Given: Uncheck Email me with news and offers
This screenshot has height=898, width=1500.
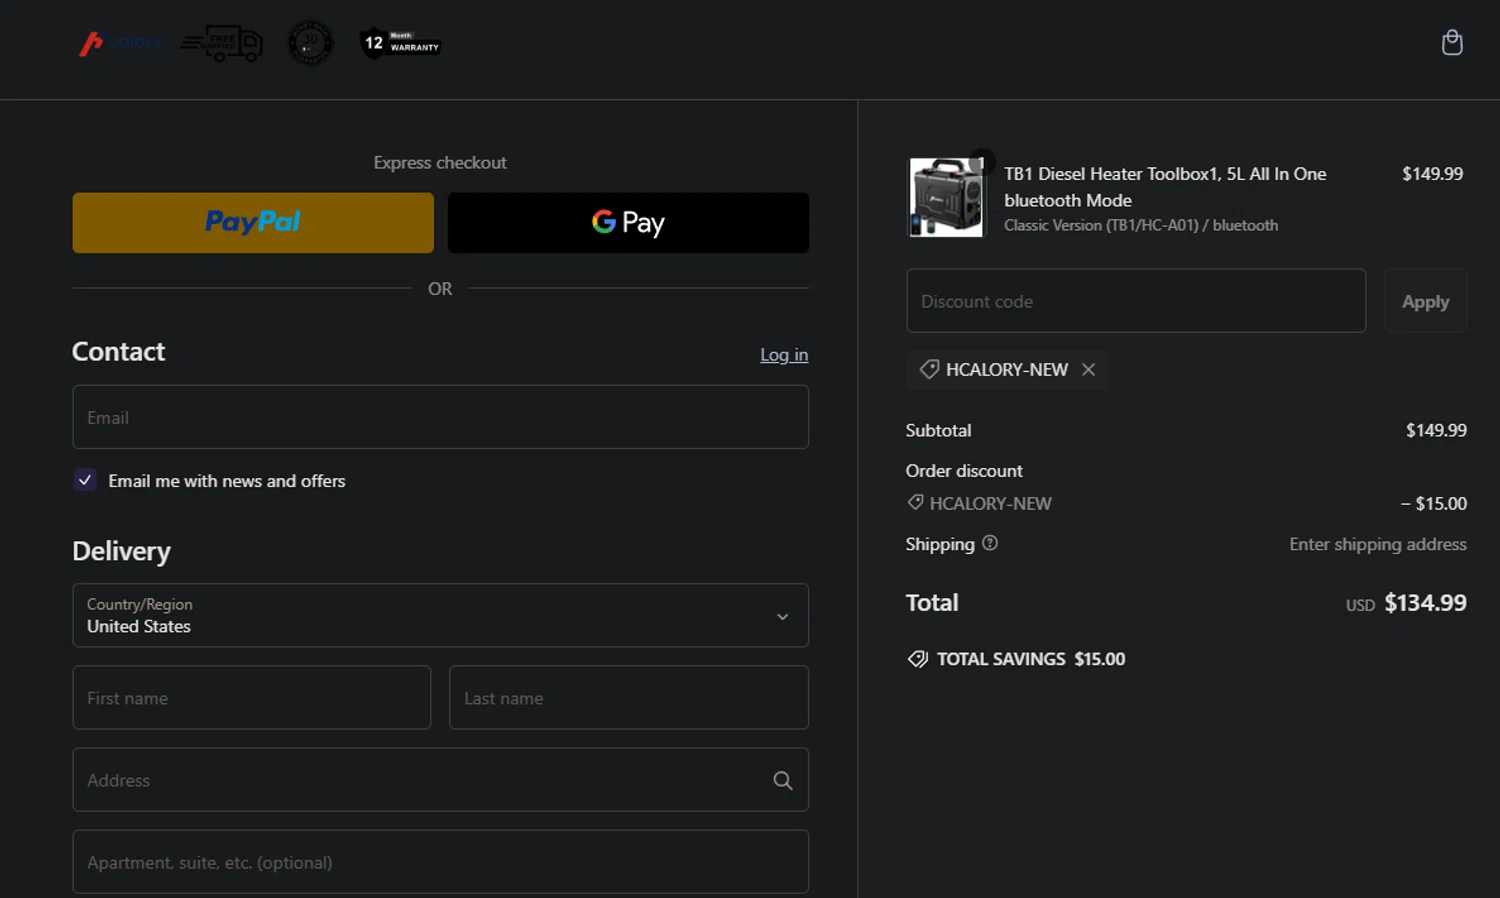Looking at the screenshot, I should 85,480.
